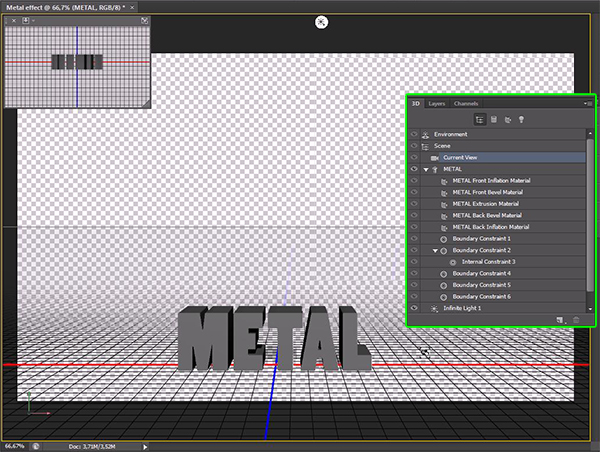
Task: Select the Current View item
Action: tap(460, 157)
